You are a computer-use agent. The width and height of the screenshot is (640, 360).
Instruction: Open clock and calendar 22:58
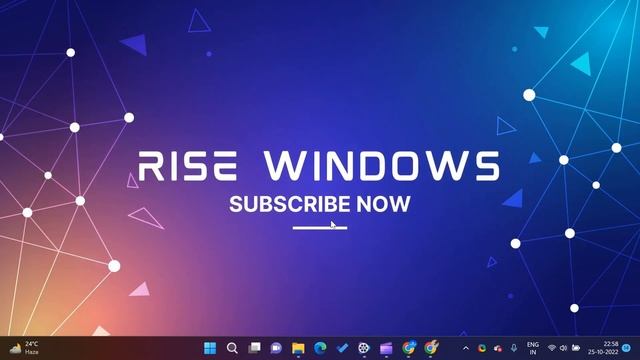point(603,348)
